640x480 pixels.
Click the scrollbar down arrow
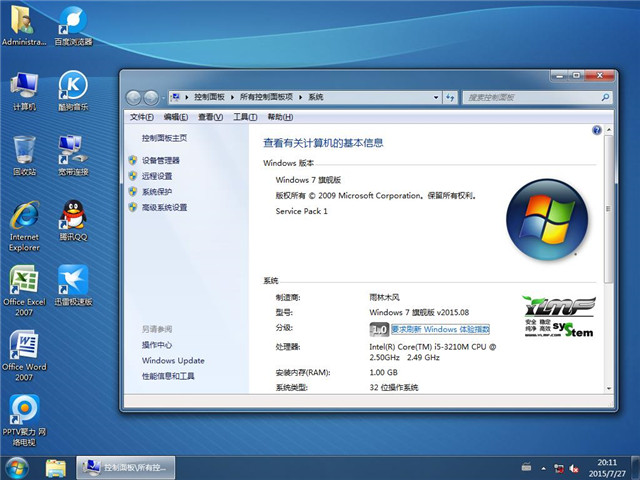click(609, 389)
